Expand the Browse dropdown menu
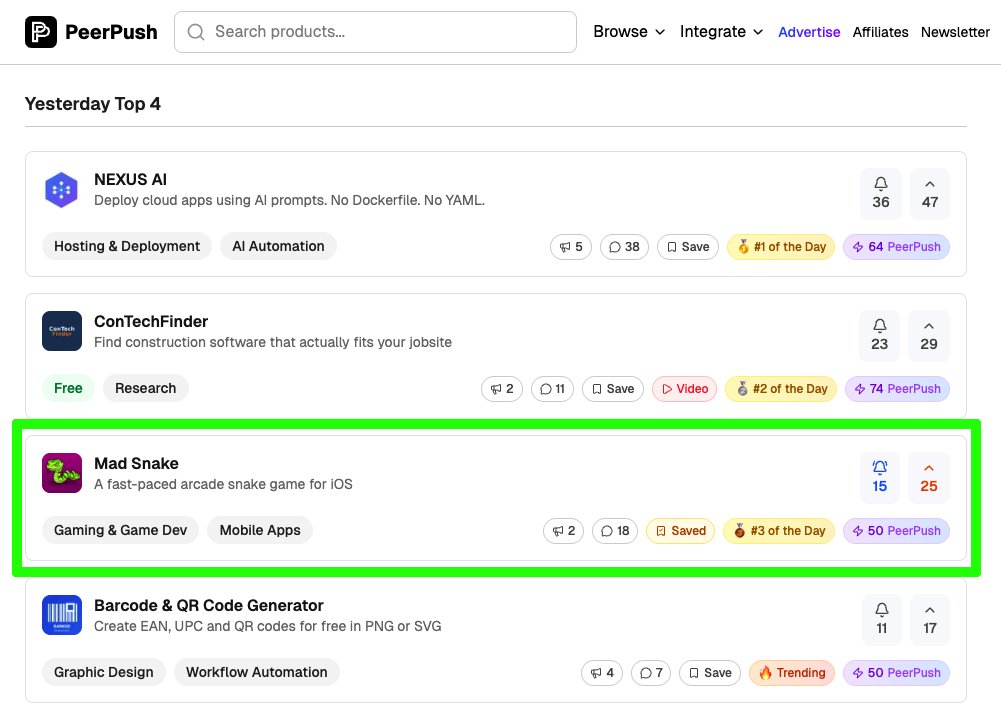The height and width of the screenshot is (715, 1001). point(629,32)
